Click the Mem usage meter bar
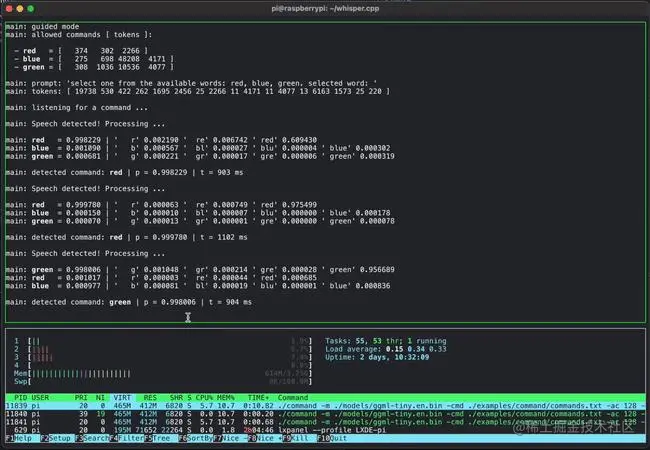This screenshot has height=450, width=650. click(163, 373)
